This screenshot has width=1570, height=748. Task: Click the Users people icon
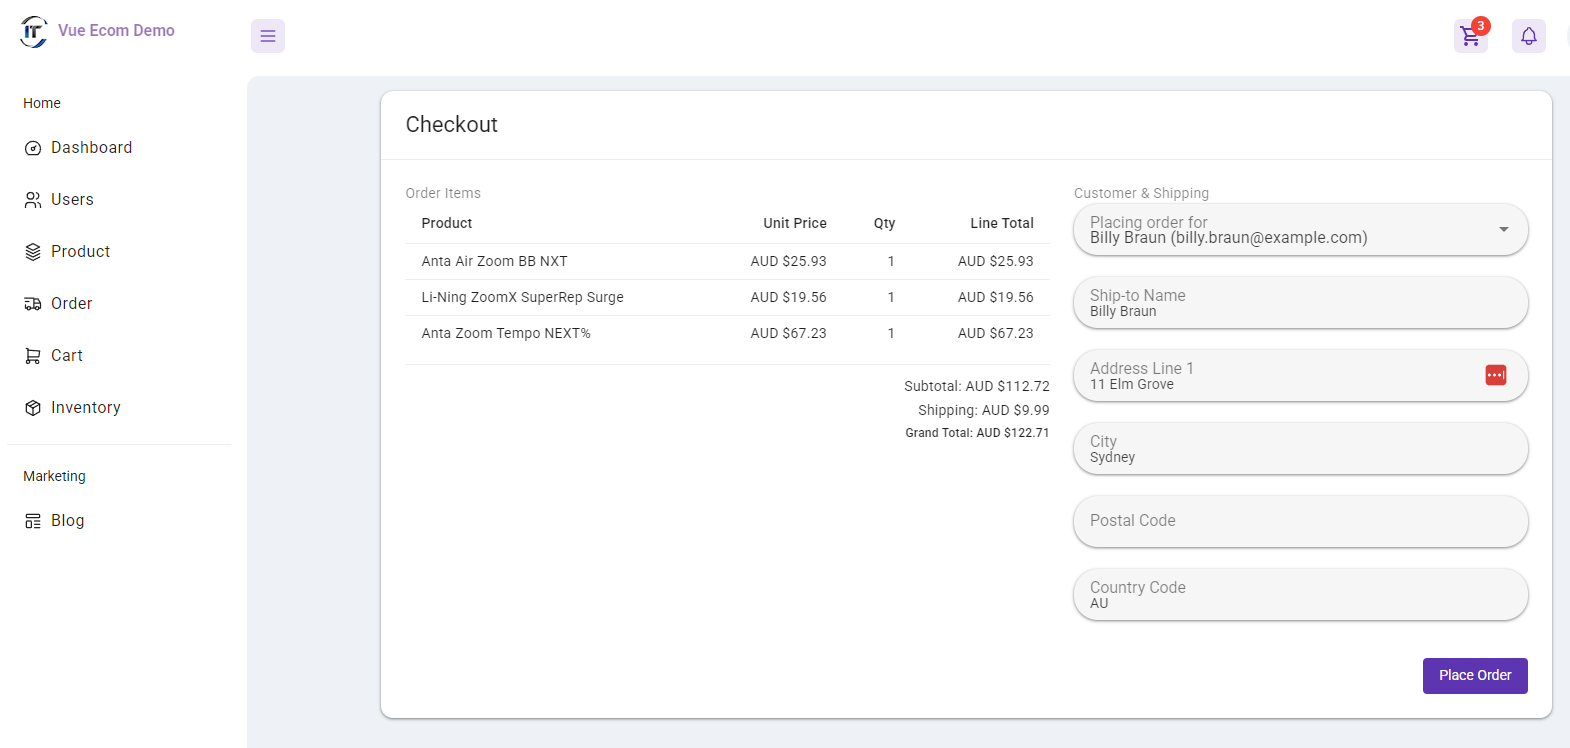point(33,200)
